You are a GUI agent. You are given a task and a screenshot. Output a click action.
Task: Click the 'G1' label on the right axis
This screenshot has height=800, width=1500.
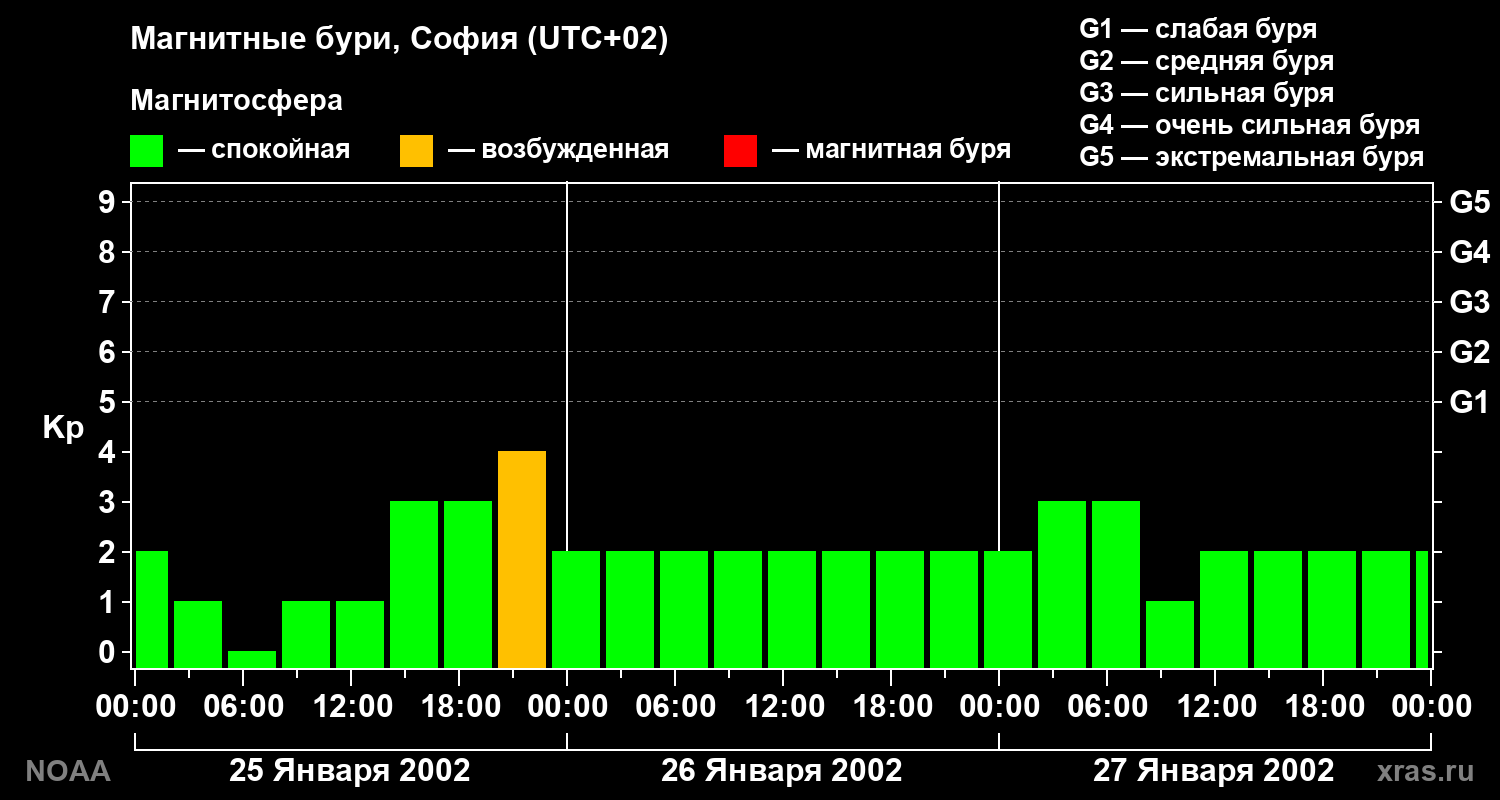(x=1469, y=402)
